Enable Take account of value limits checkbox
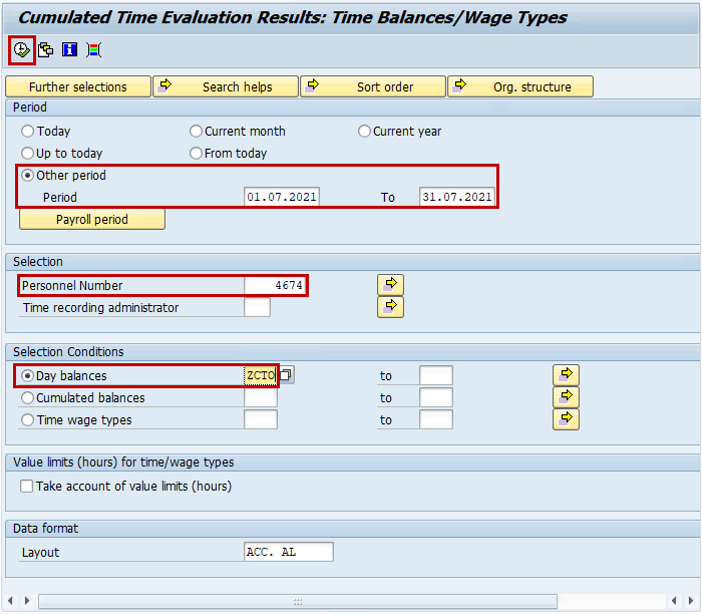 point(26,486)
